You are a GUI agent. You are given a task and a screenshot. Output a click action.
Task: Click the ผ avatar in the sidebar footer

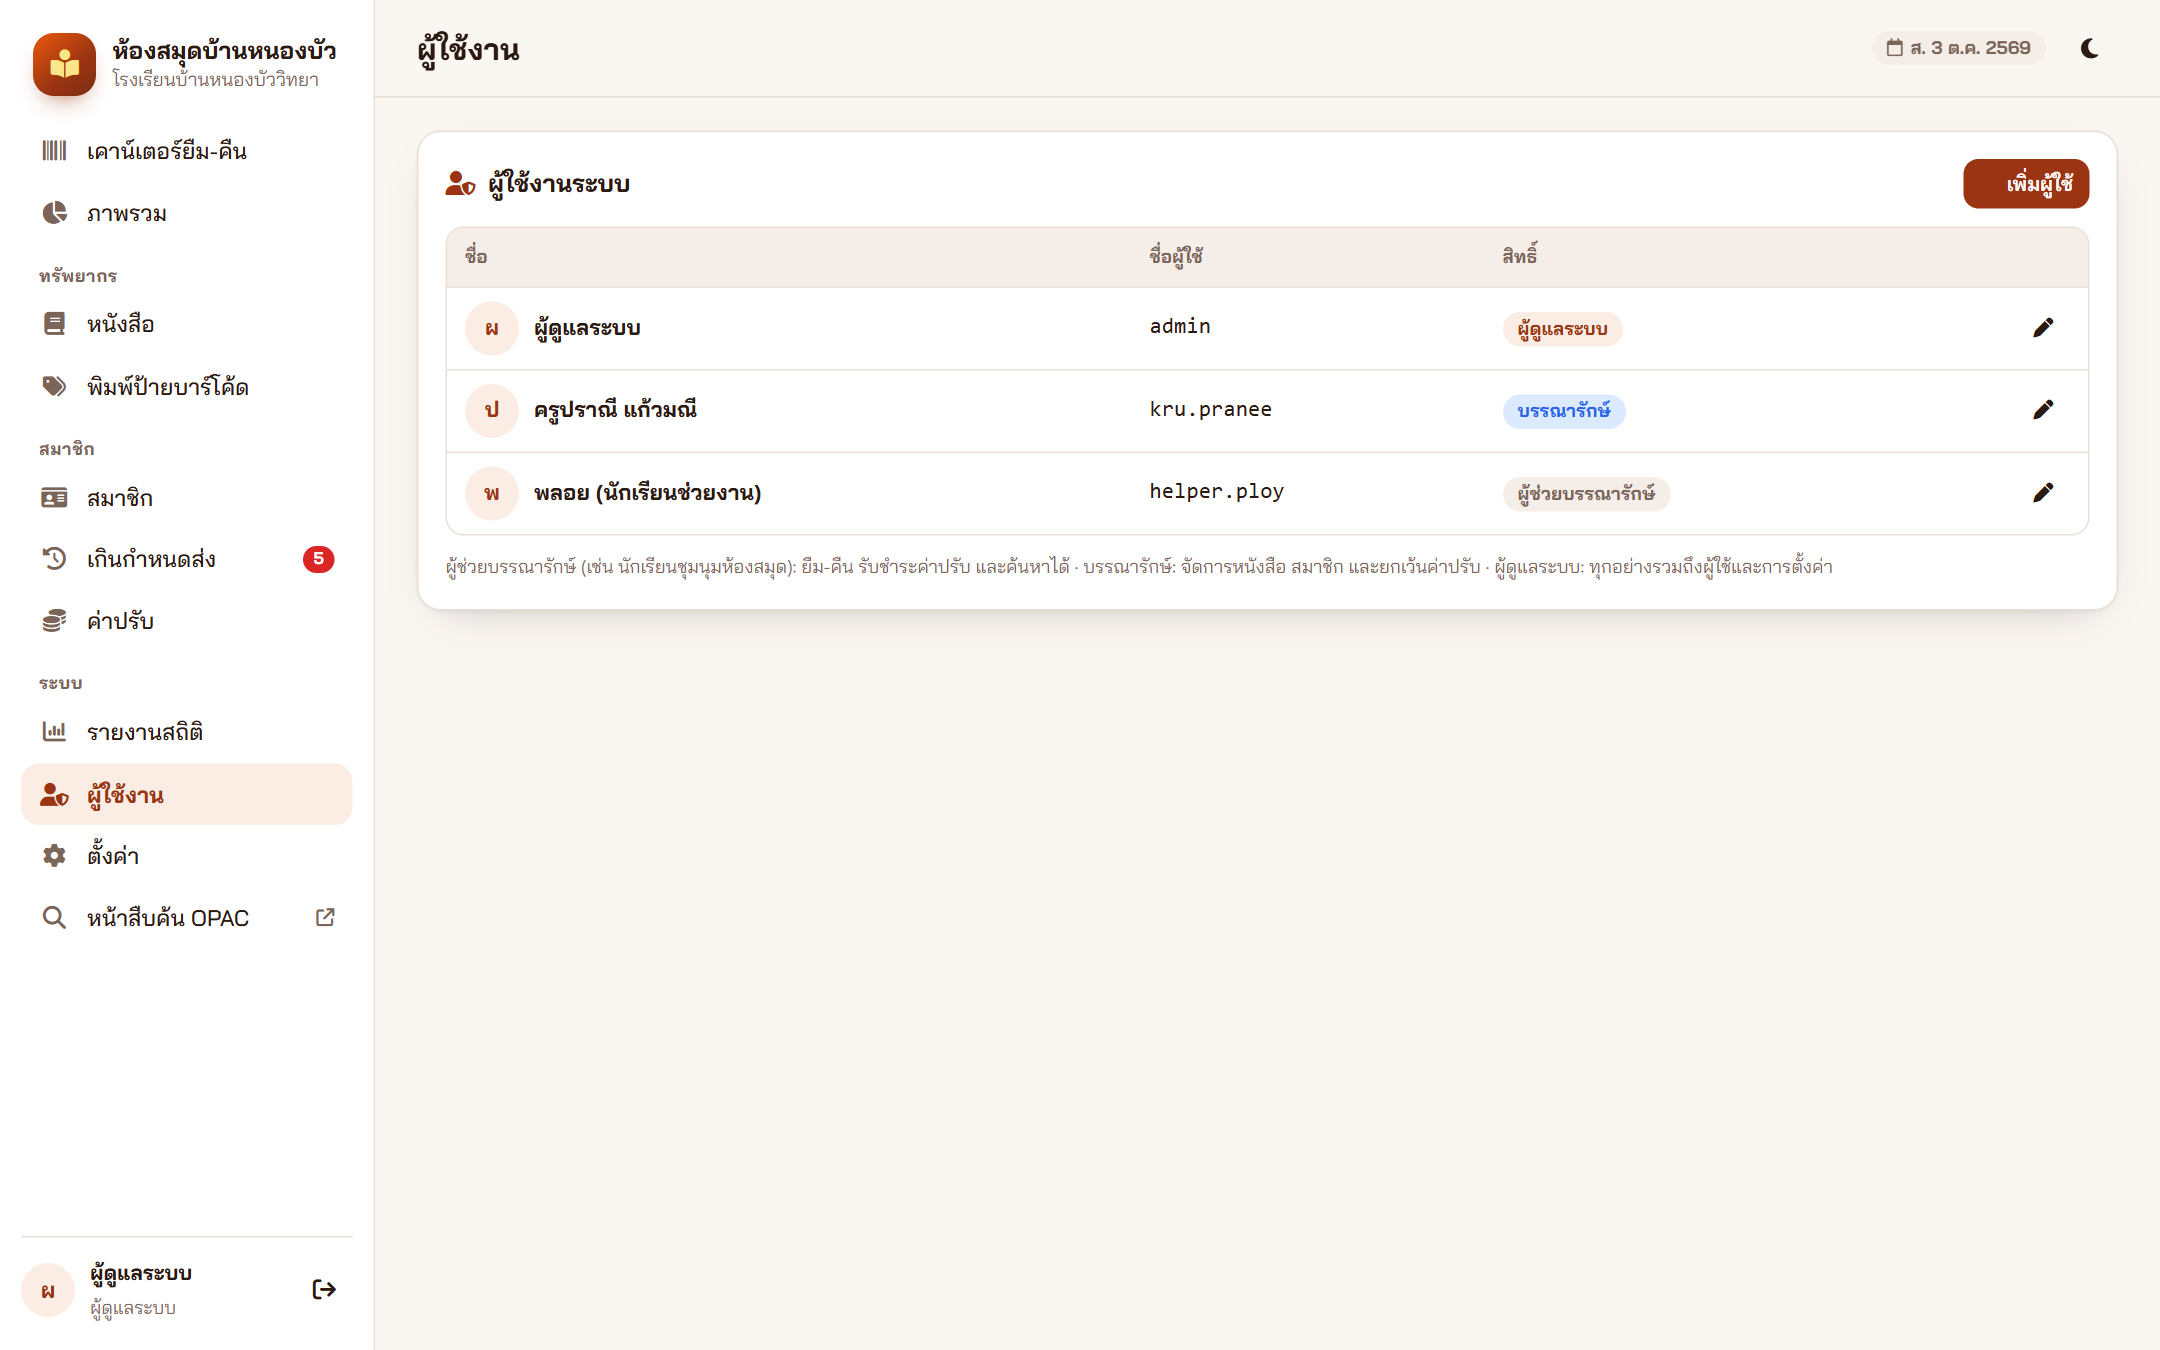click(x=48, y=1291)
